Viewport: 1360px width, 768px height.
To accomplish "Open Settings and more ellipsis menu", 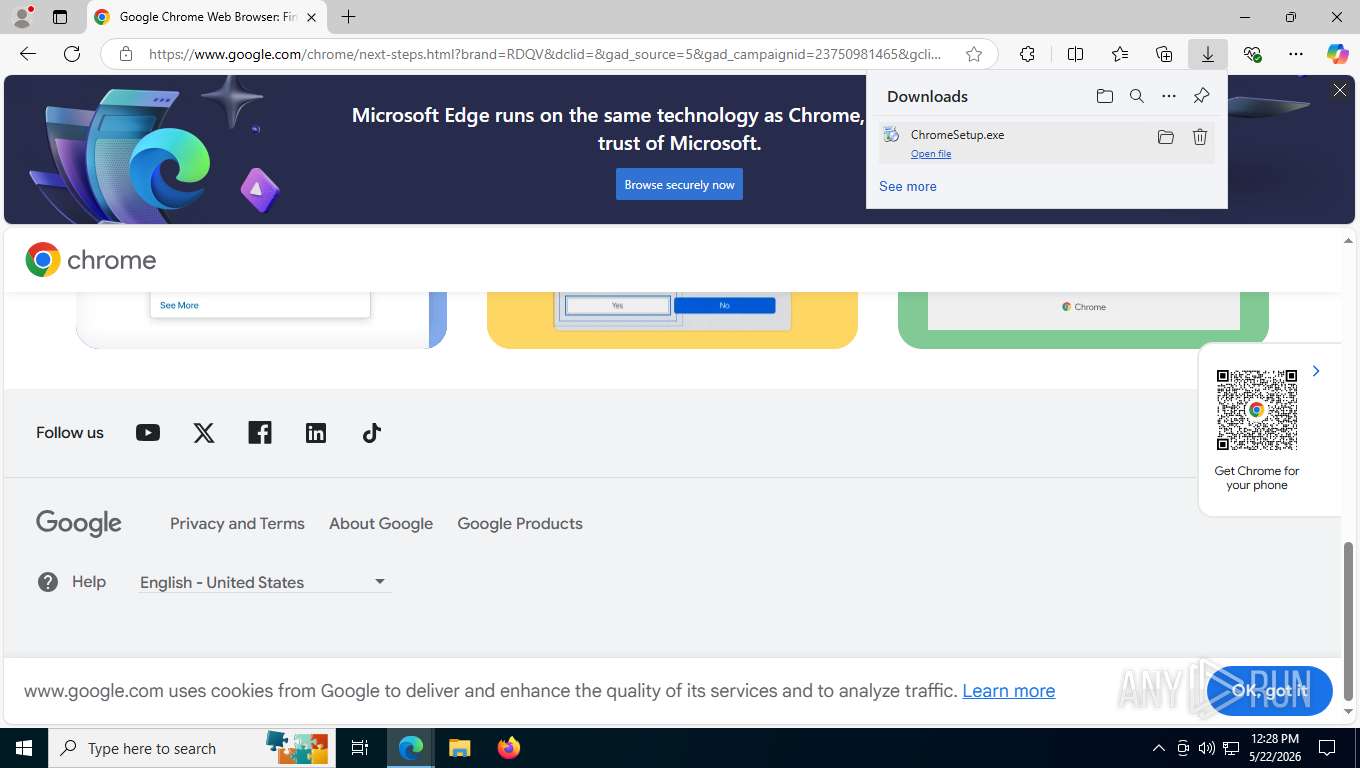I will 1296,54.
